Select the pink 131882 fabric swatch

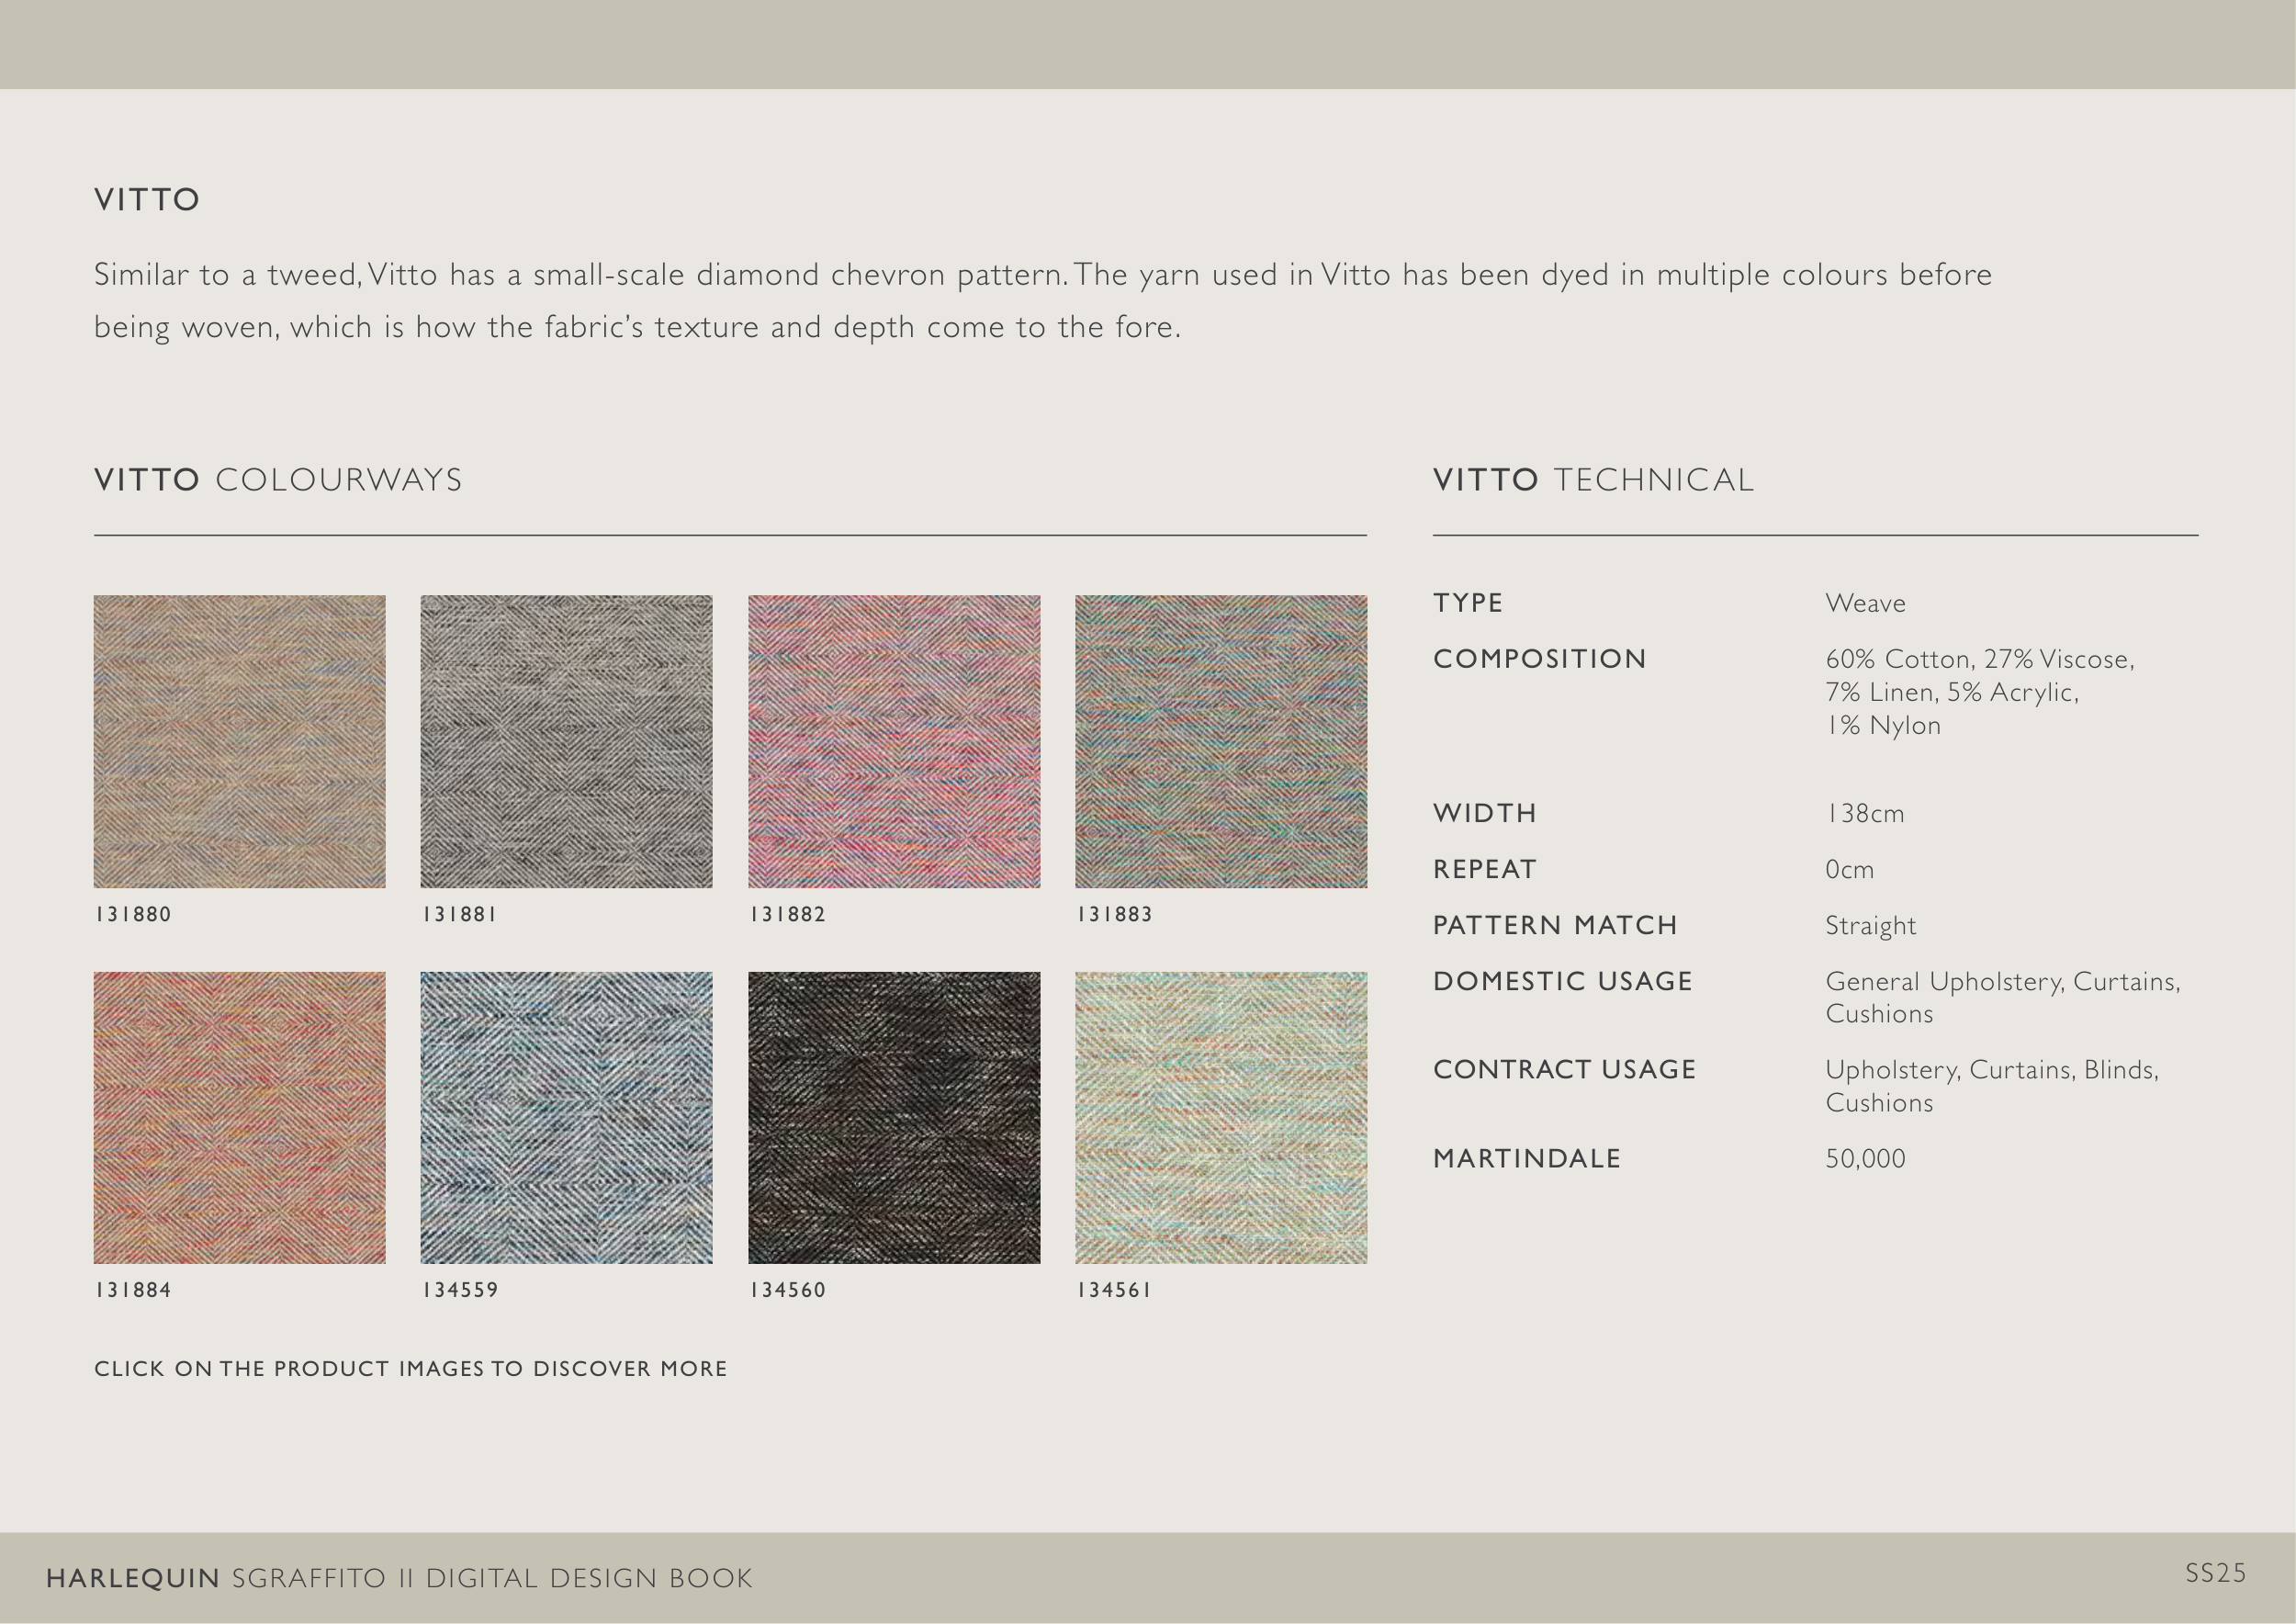click(x=894, y=741)
